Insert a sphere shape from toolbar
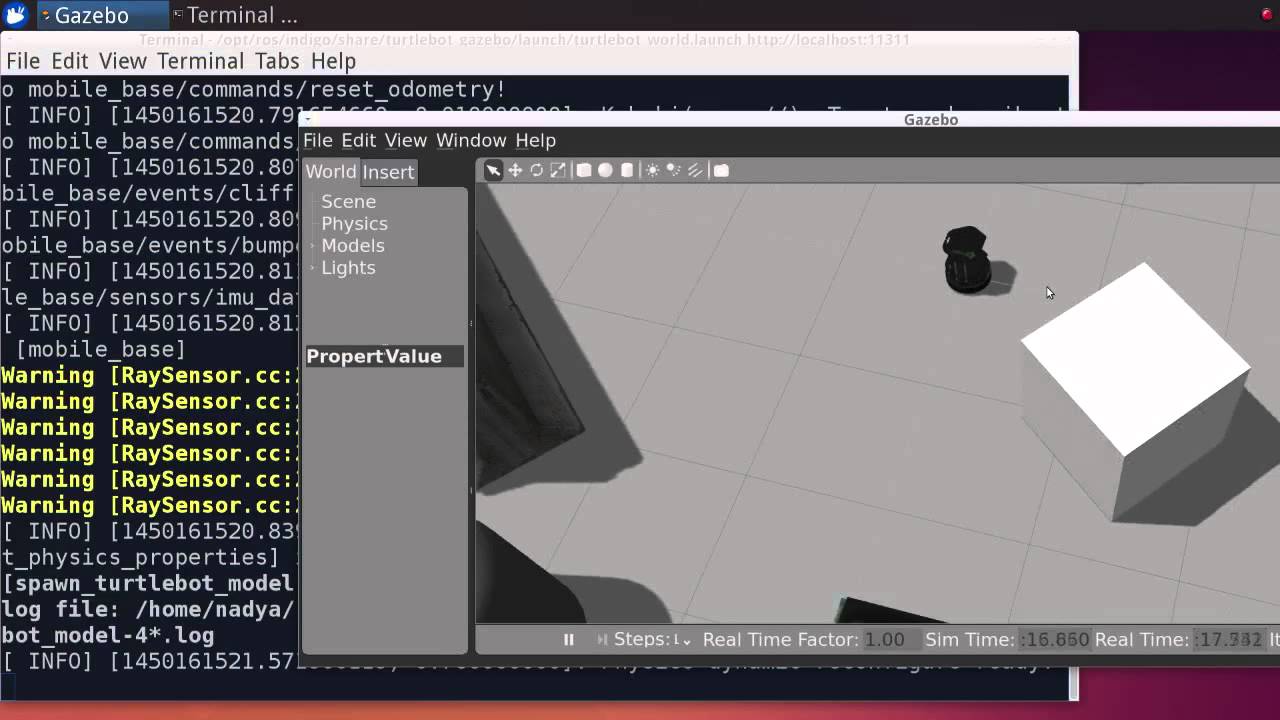The width and height of the screenshot is (1280, 720). tap(605, 170)
